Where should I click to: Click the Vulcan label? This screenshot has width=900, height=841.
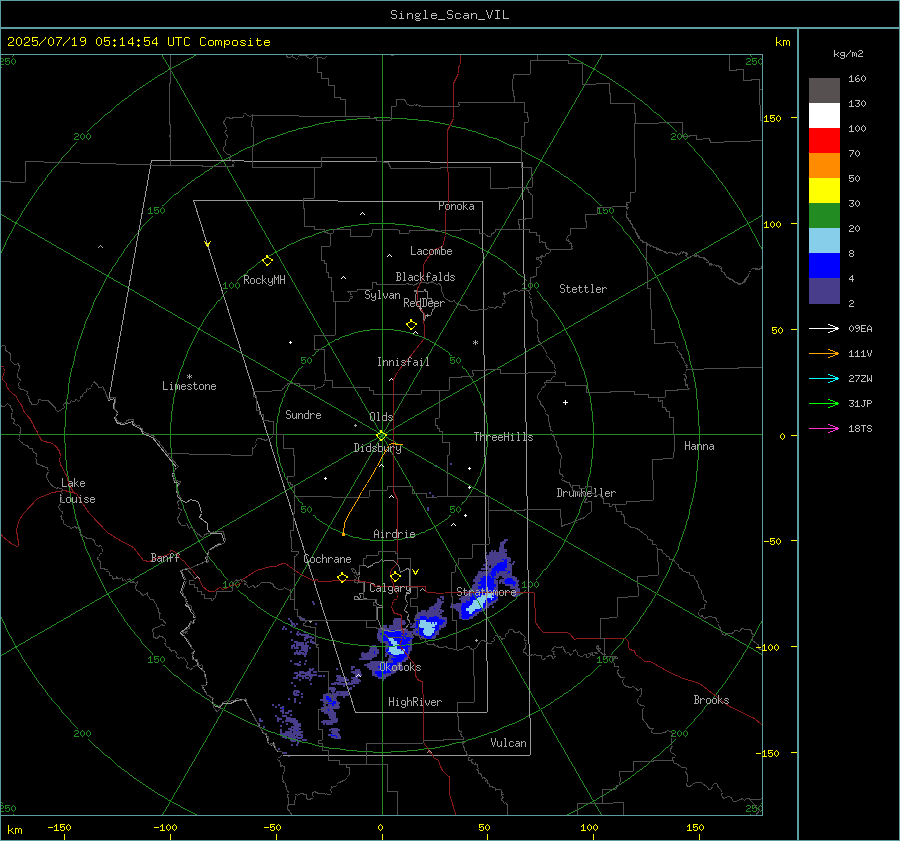click(x=508, y=743)
